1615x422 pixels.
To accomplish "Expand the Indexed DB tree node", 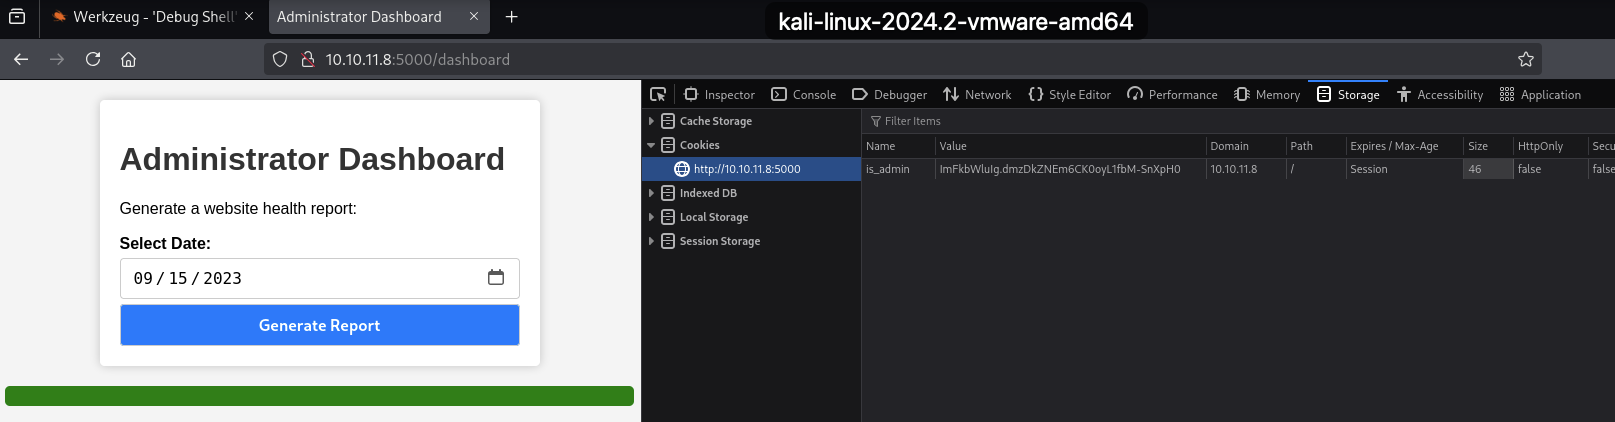I will pos(651,193).
